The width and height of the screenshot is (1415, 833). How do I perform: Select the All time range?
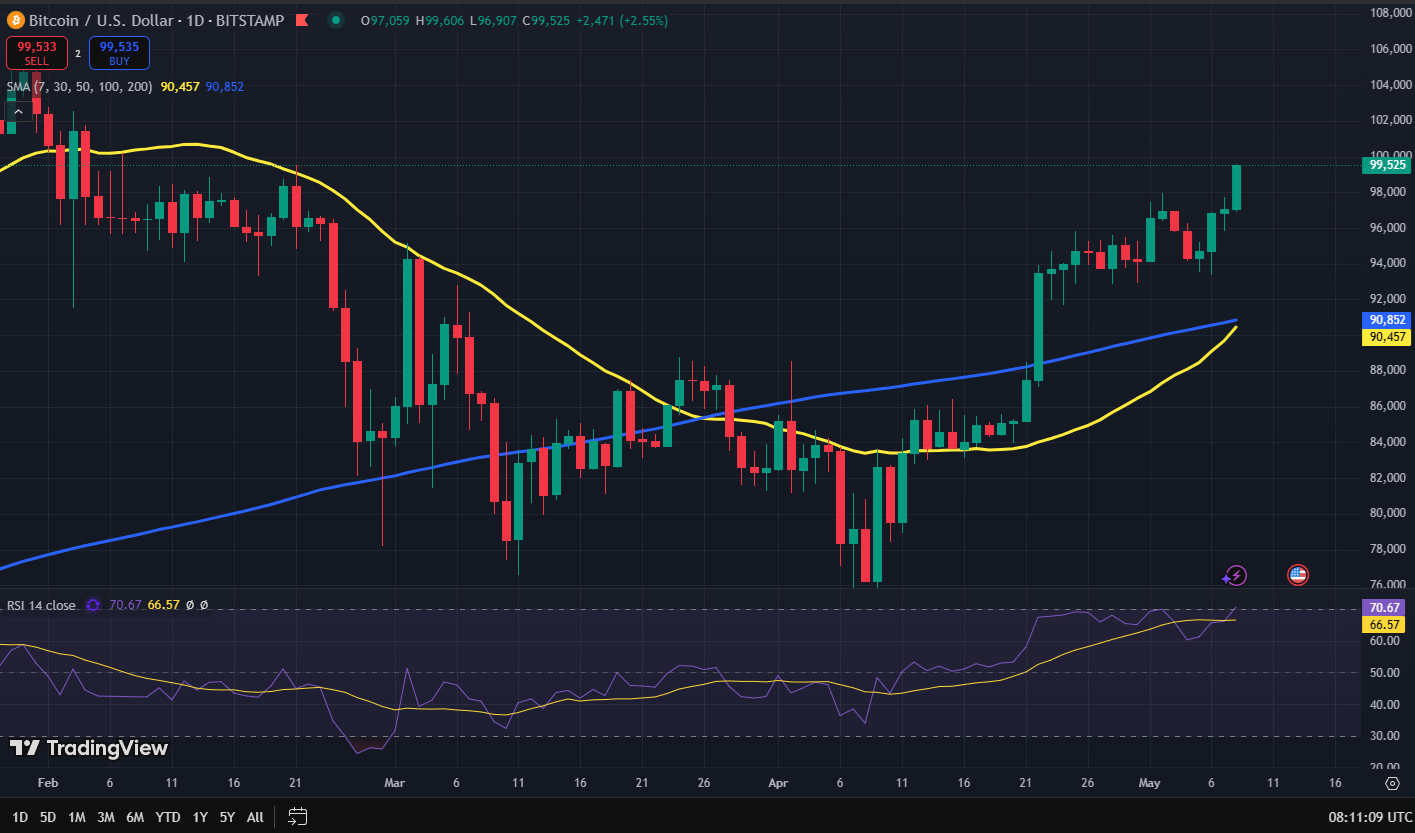[x=255, y=817]
